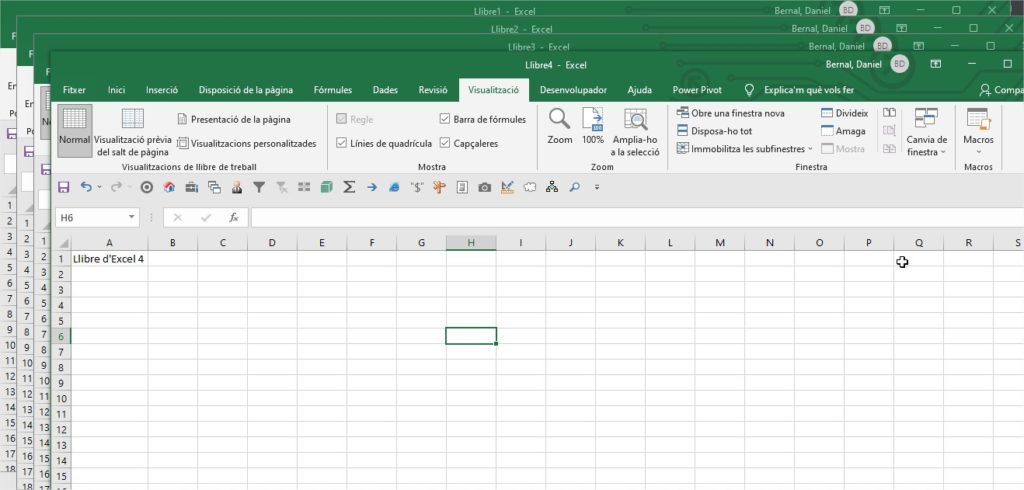This screenshot has height=490, width=1024.
Task: Open the Desenvolupador tab
Action: coord(573,90)
